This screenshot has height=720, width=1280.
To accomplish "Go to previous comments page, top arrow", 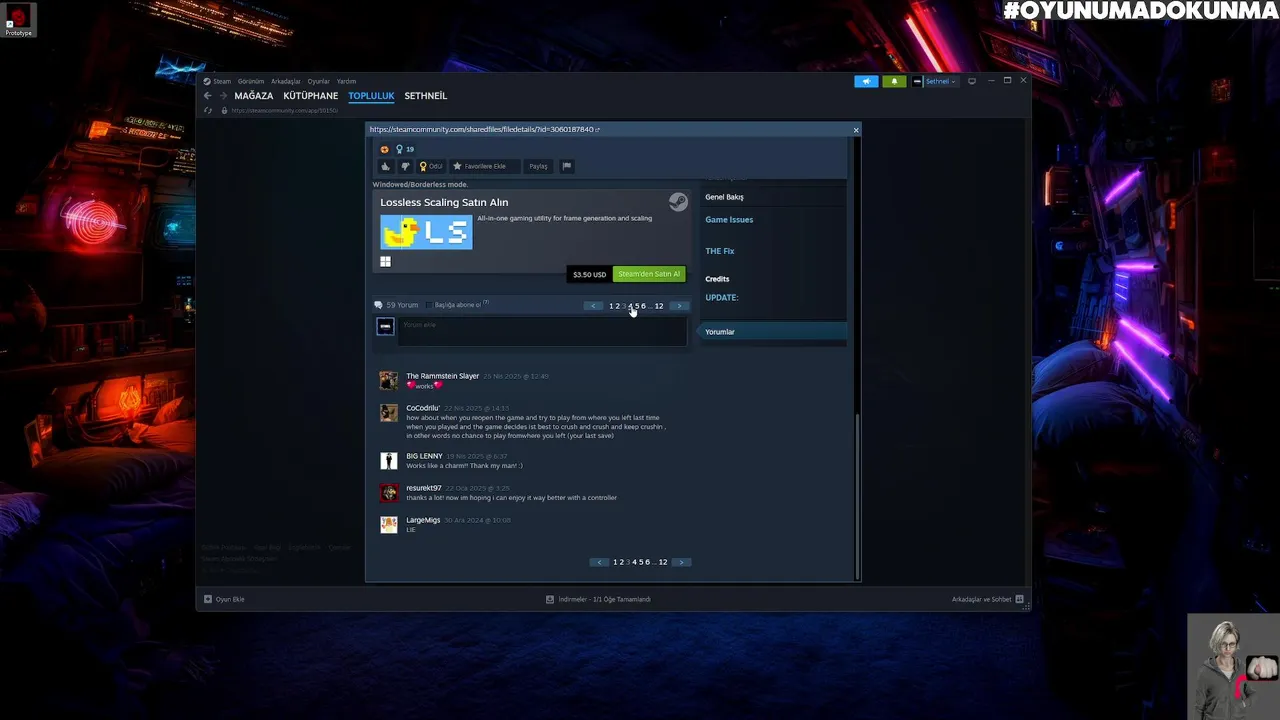I will (593, 306).
